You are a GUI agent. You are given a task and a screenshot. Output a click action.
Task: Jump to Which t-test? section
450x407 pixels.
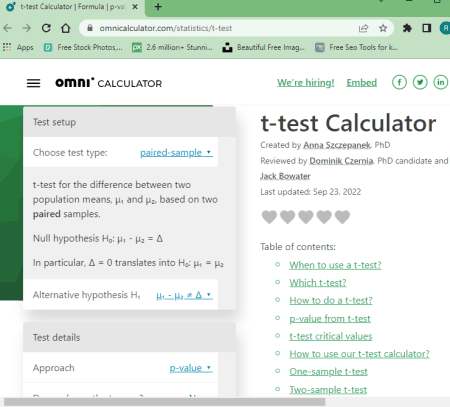click(x=318, y=283)
